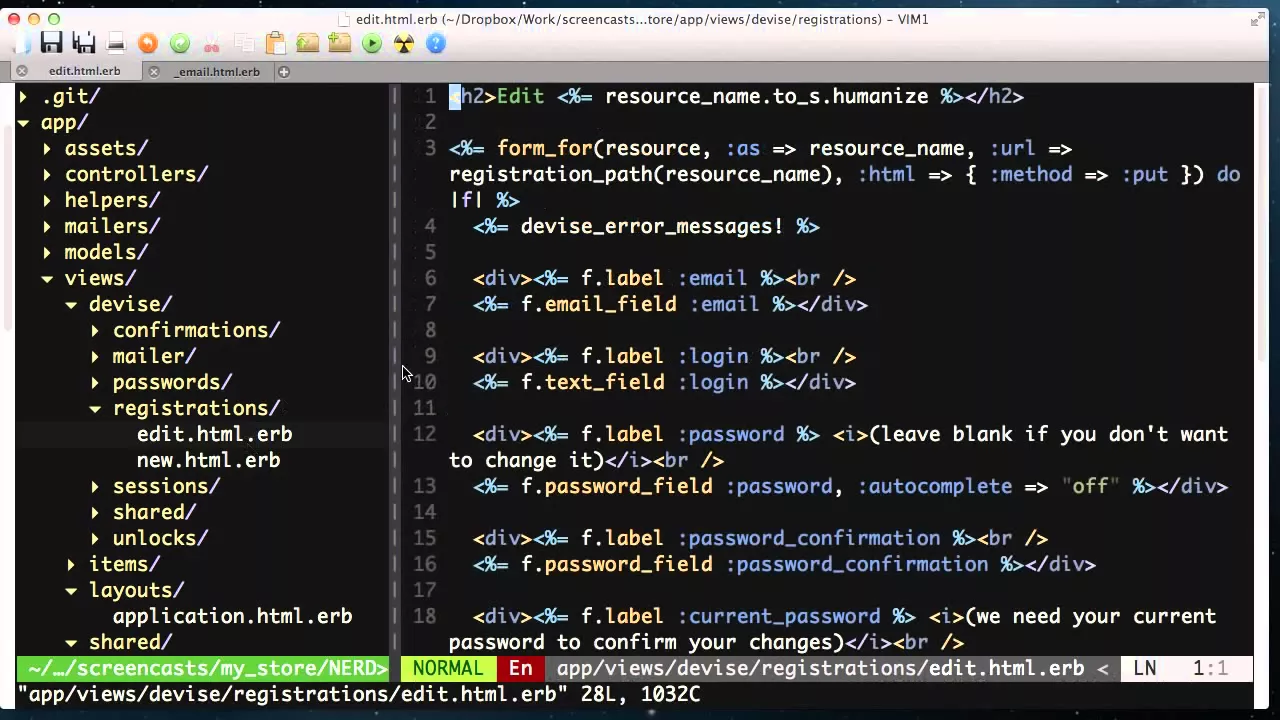Click the Cut scissors icon

(212, 43)
